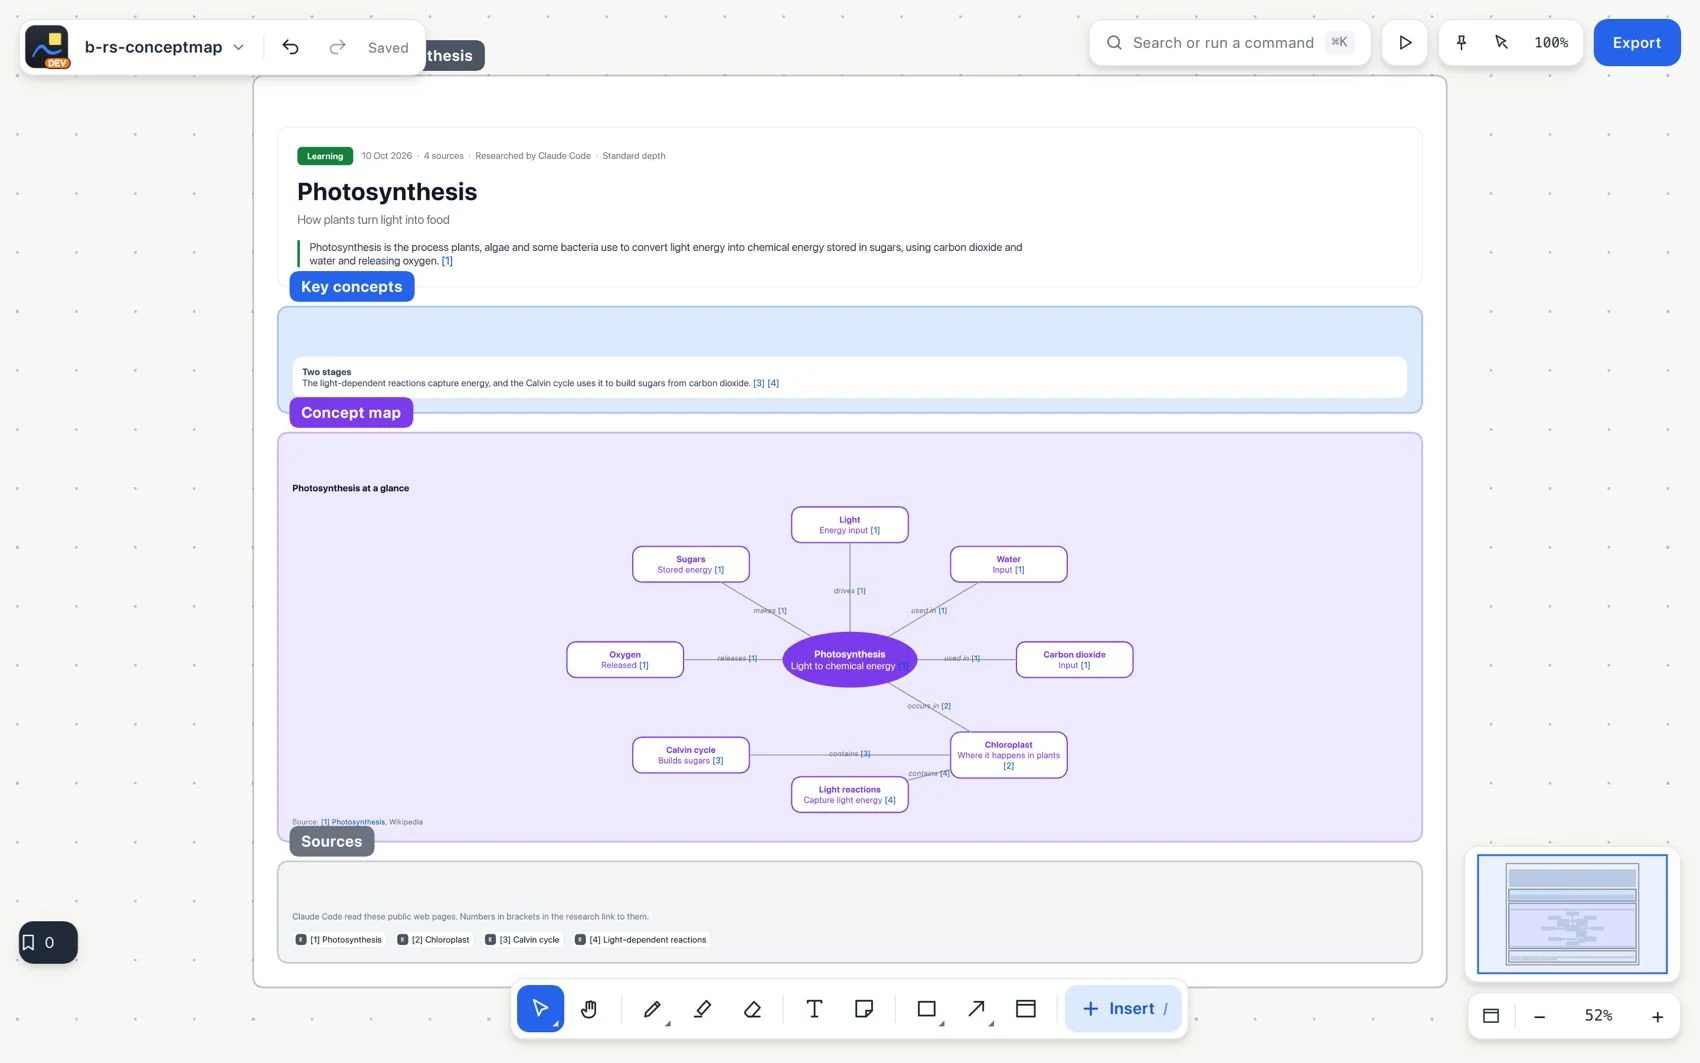
Task: Open the [4] Light-dependent reactions source chip
Action: (641, 940)
